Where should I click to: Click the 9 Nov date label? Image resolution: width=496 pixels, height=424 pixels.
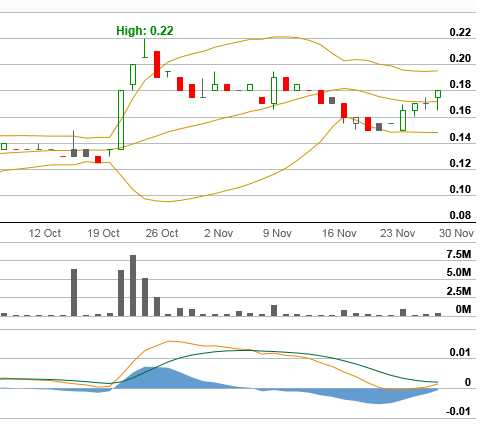click(277, 233)
